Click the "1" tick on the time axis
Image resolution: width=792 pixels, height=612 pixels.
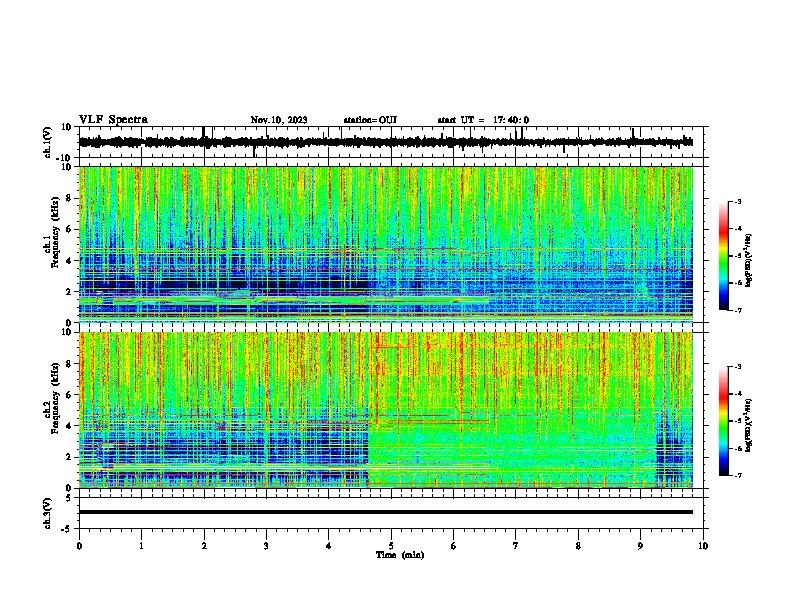(x=141, y=546)
